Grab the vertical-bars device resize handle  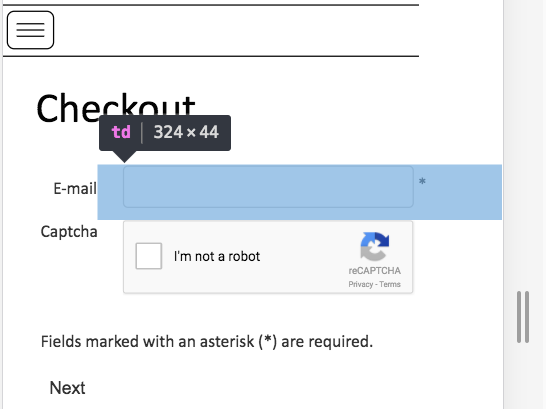(x=523, y=317)
